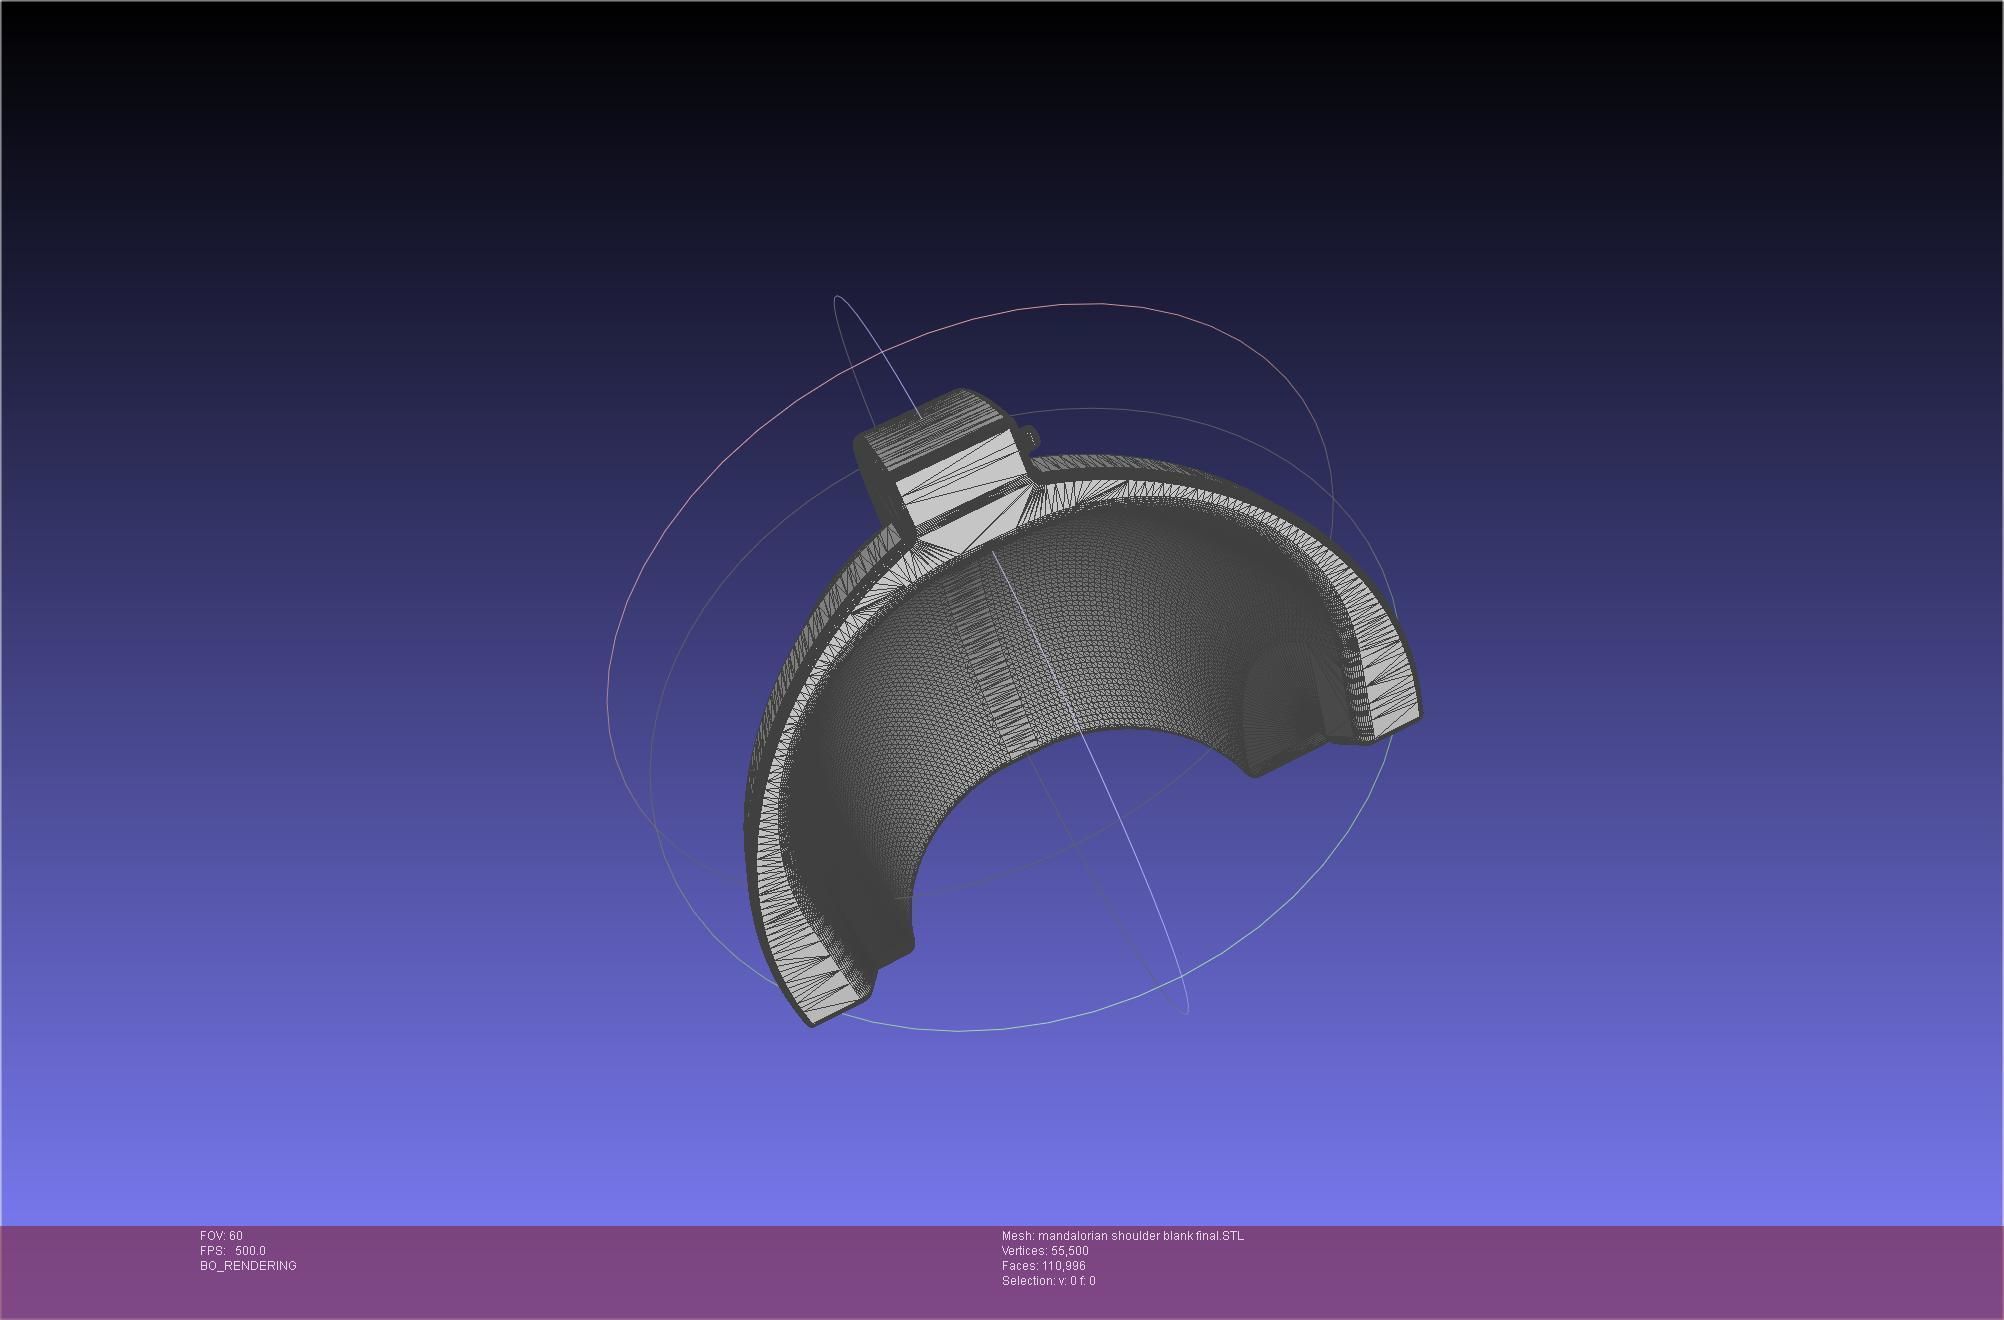
Task: Click the Faces: 110,996 text
Action: pos(1044,1266)
